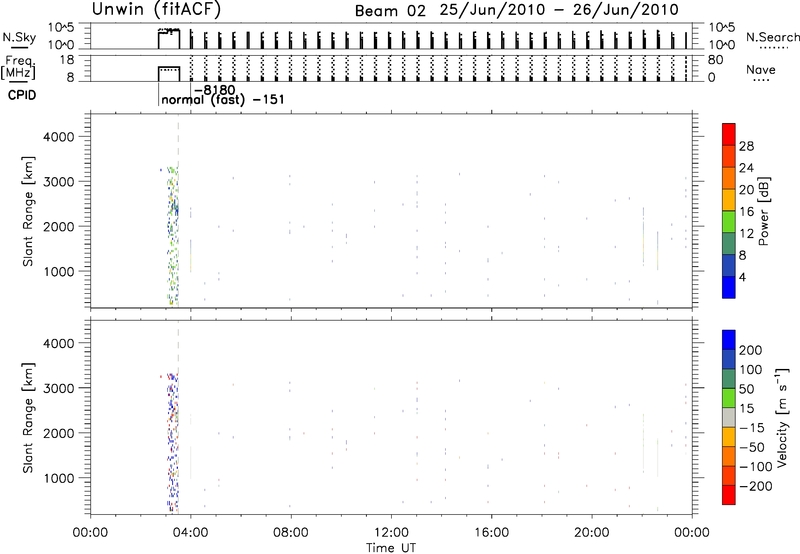Click the '20:00' time axis tick label
The width and height of the screenshot is (800, 554).
click(592, 533)
